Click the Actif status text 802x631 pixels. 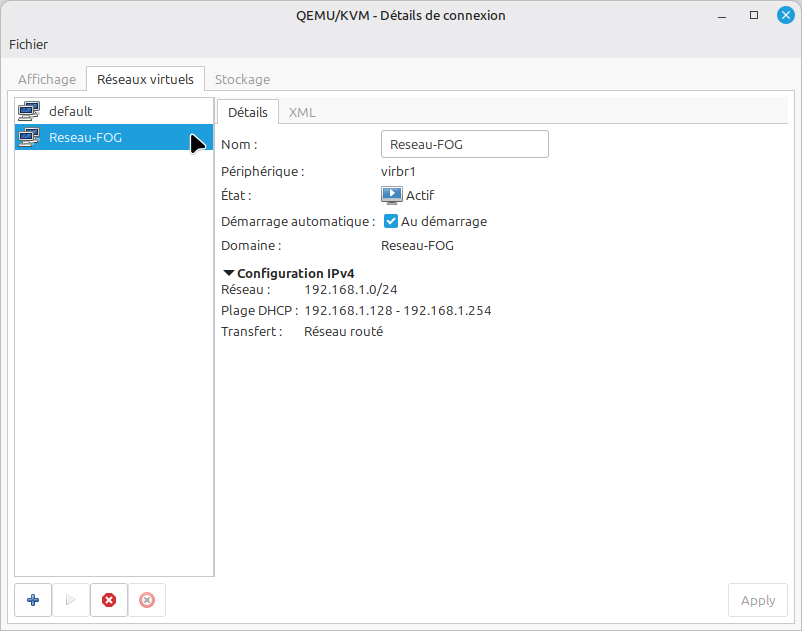point(420,195)
